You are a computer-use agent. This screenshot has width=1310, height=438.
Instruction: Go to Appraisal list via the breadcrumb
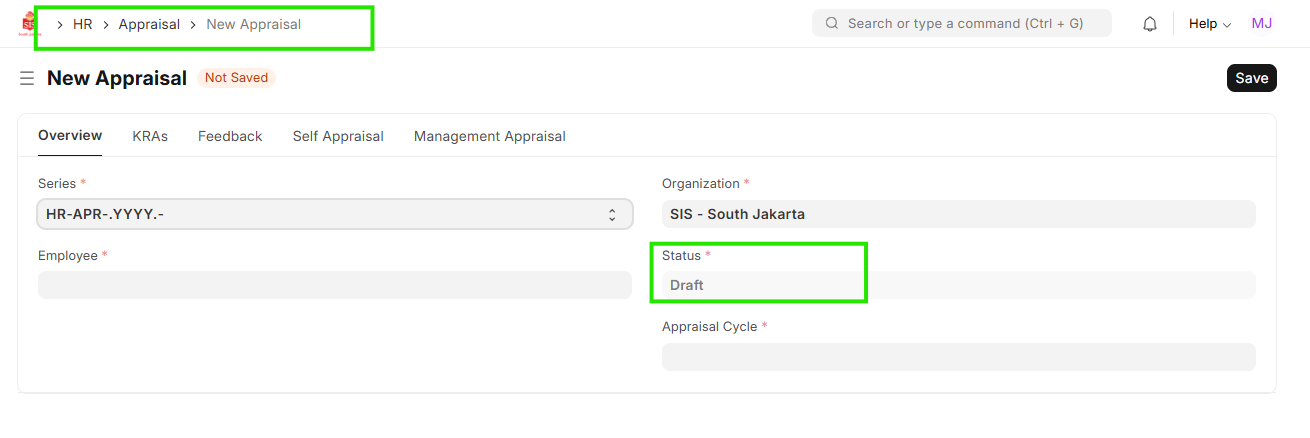click(149, 24)
